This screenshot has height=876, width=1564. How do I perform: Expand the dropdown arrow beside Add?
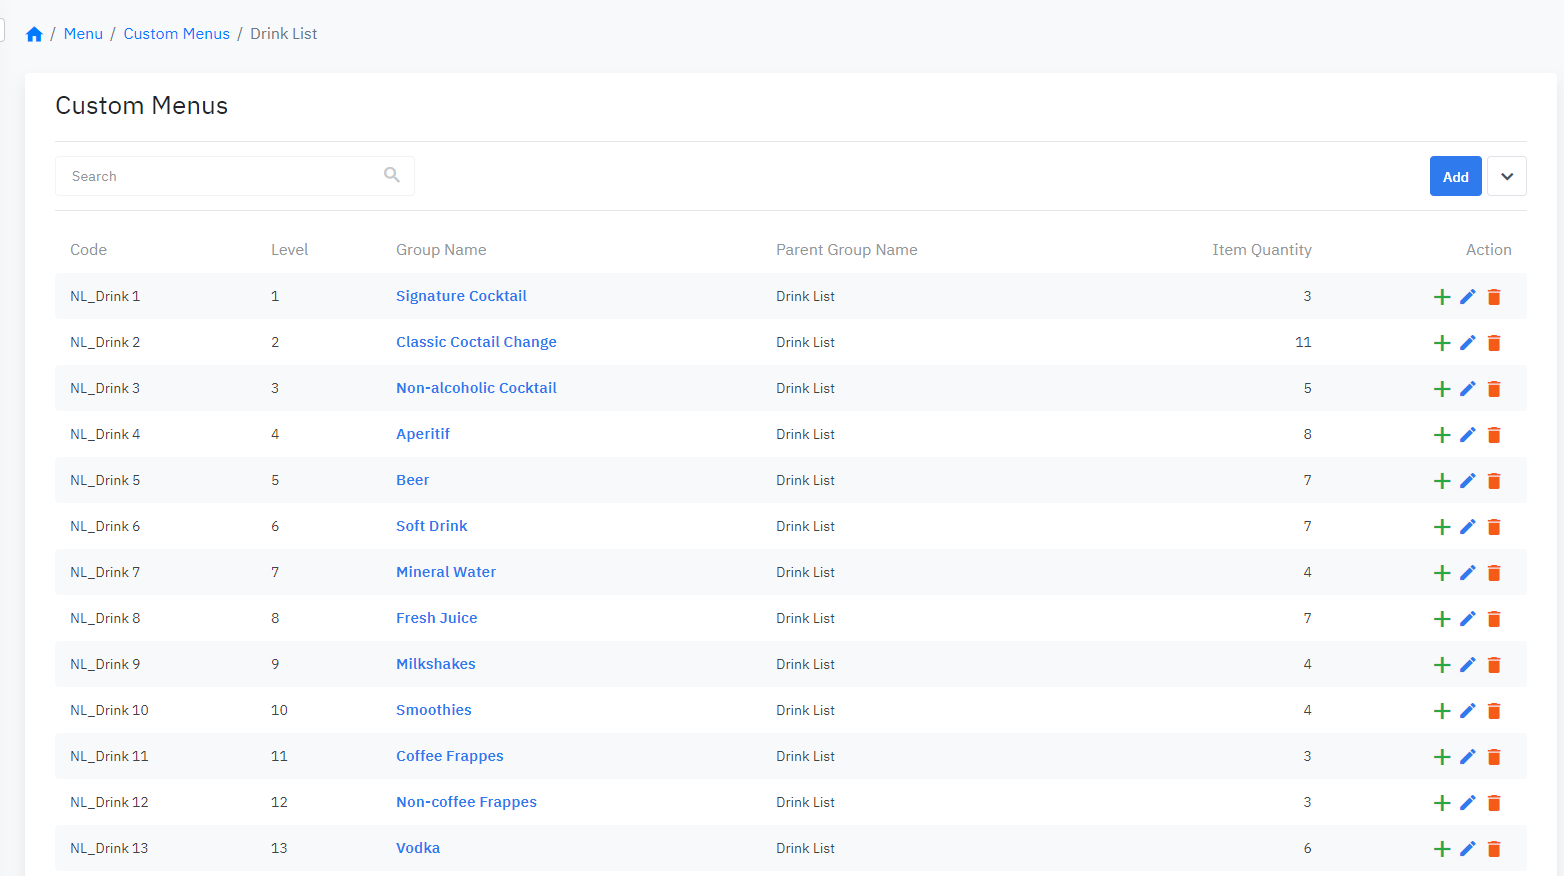(x=1506, y=176)
